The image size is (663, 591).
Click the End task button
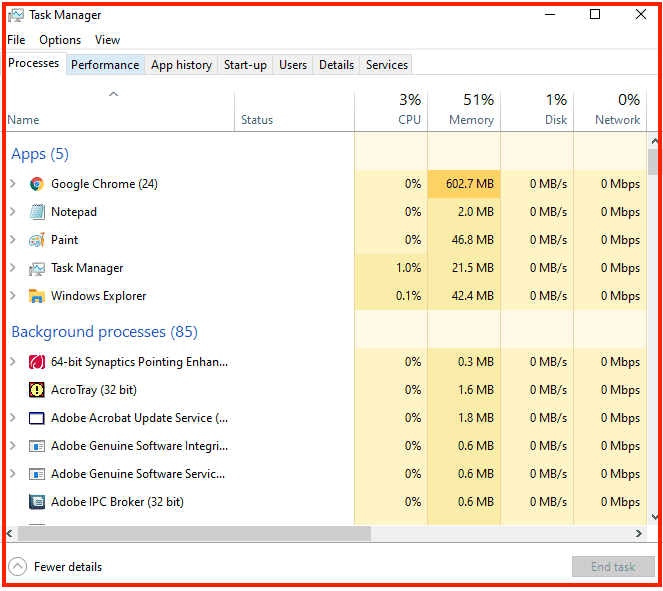[x=614, y=566]
